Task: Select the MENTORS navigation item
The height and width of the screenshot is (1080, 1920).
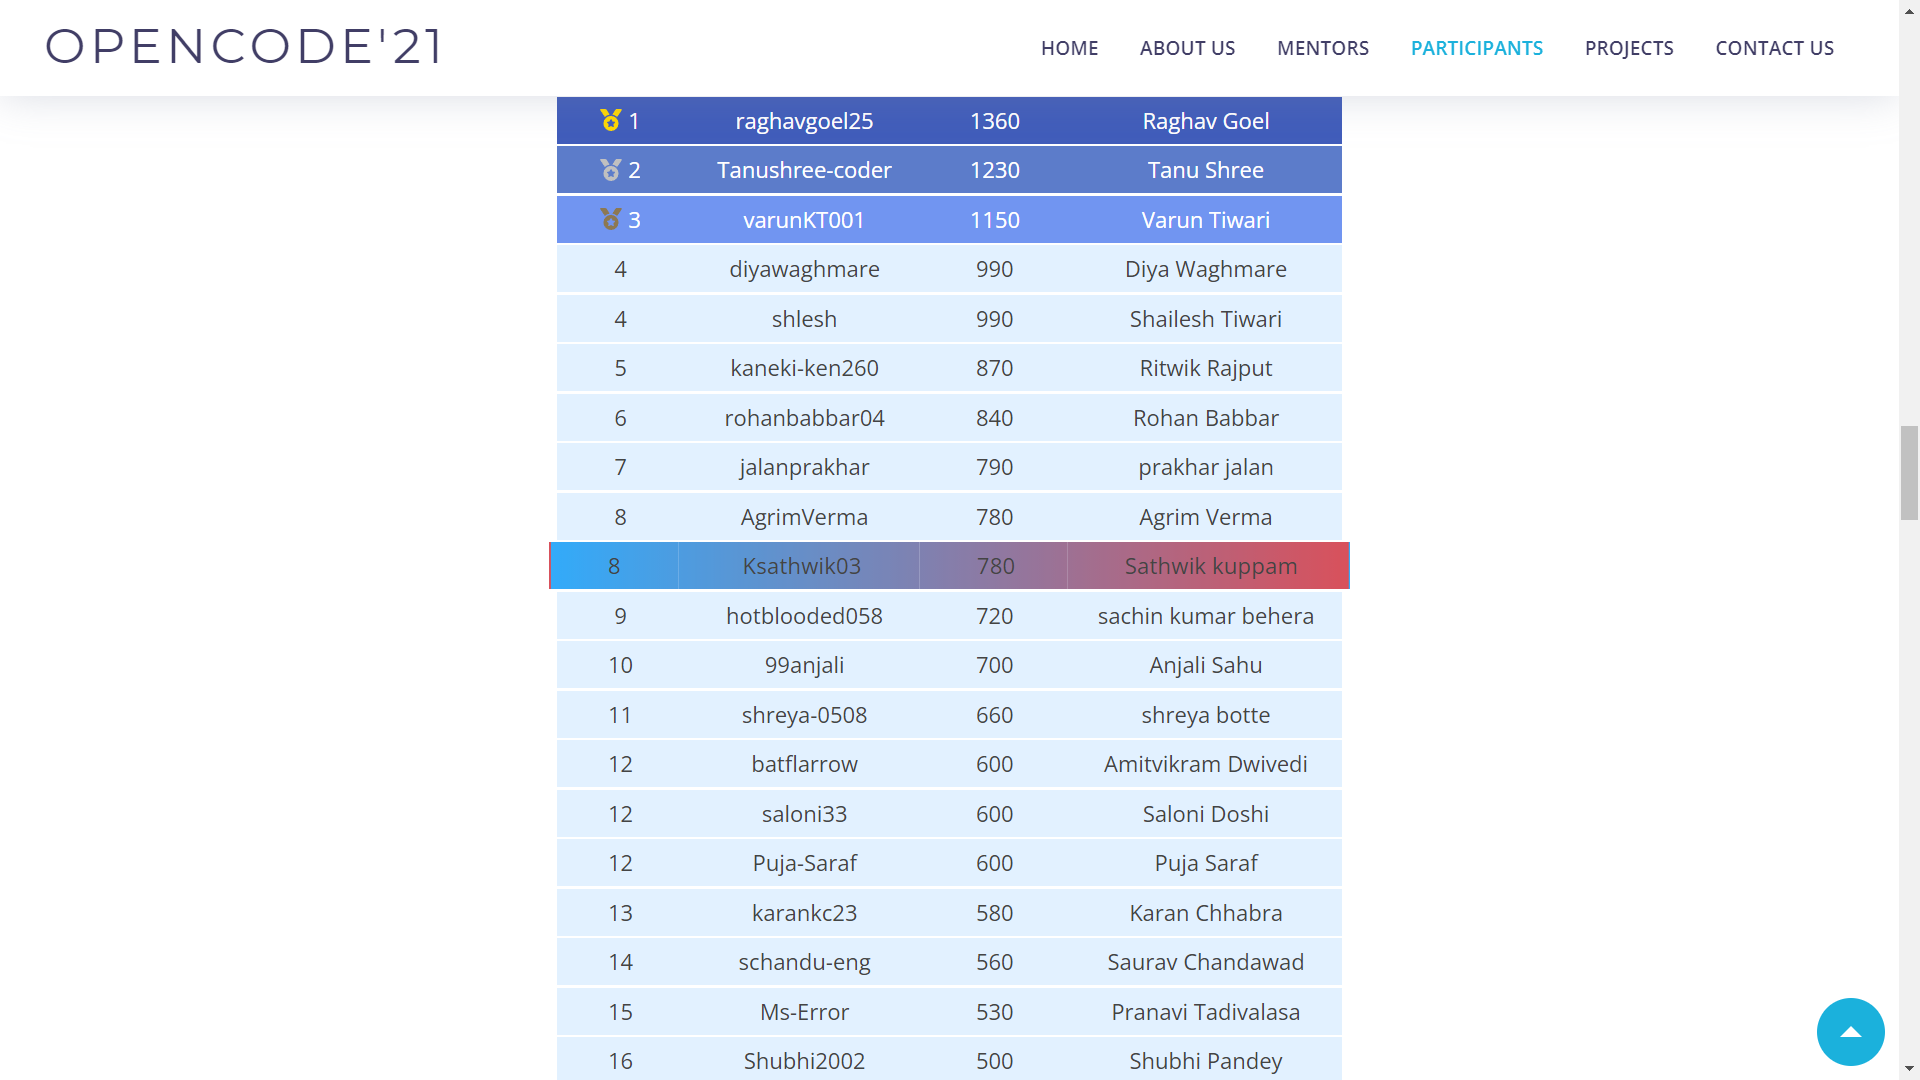Action: 1322,48
